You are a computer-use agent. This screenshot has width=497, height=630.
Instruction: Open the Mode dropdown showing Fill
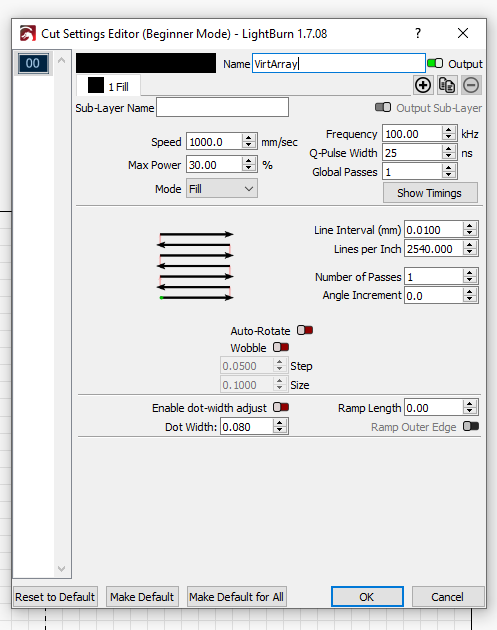[222, 188]
